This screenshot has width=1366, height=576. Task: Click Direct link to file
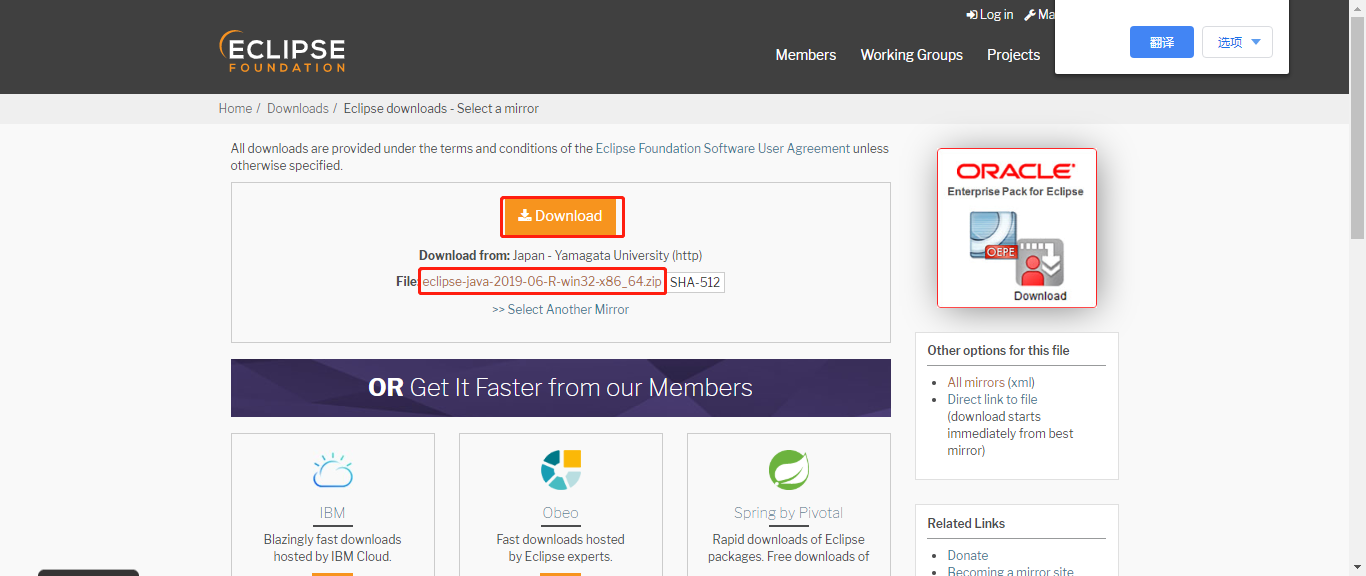tap(993, 399)
